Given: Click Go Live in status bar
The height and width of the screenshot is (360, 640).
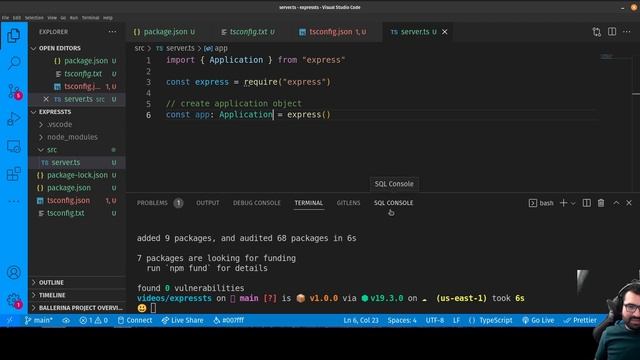Looking at the screenshot, I should [x=538, y=320].
